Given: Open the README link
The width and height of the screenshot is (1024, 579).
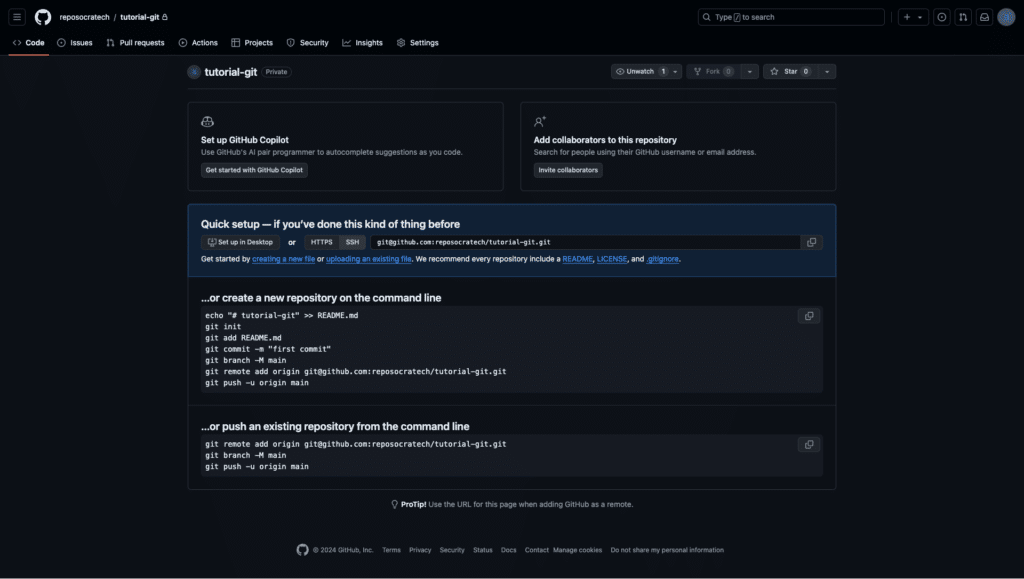Looking at the screenshot, I should coord(577,259).
